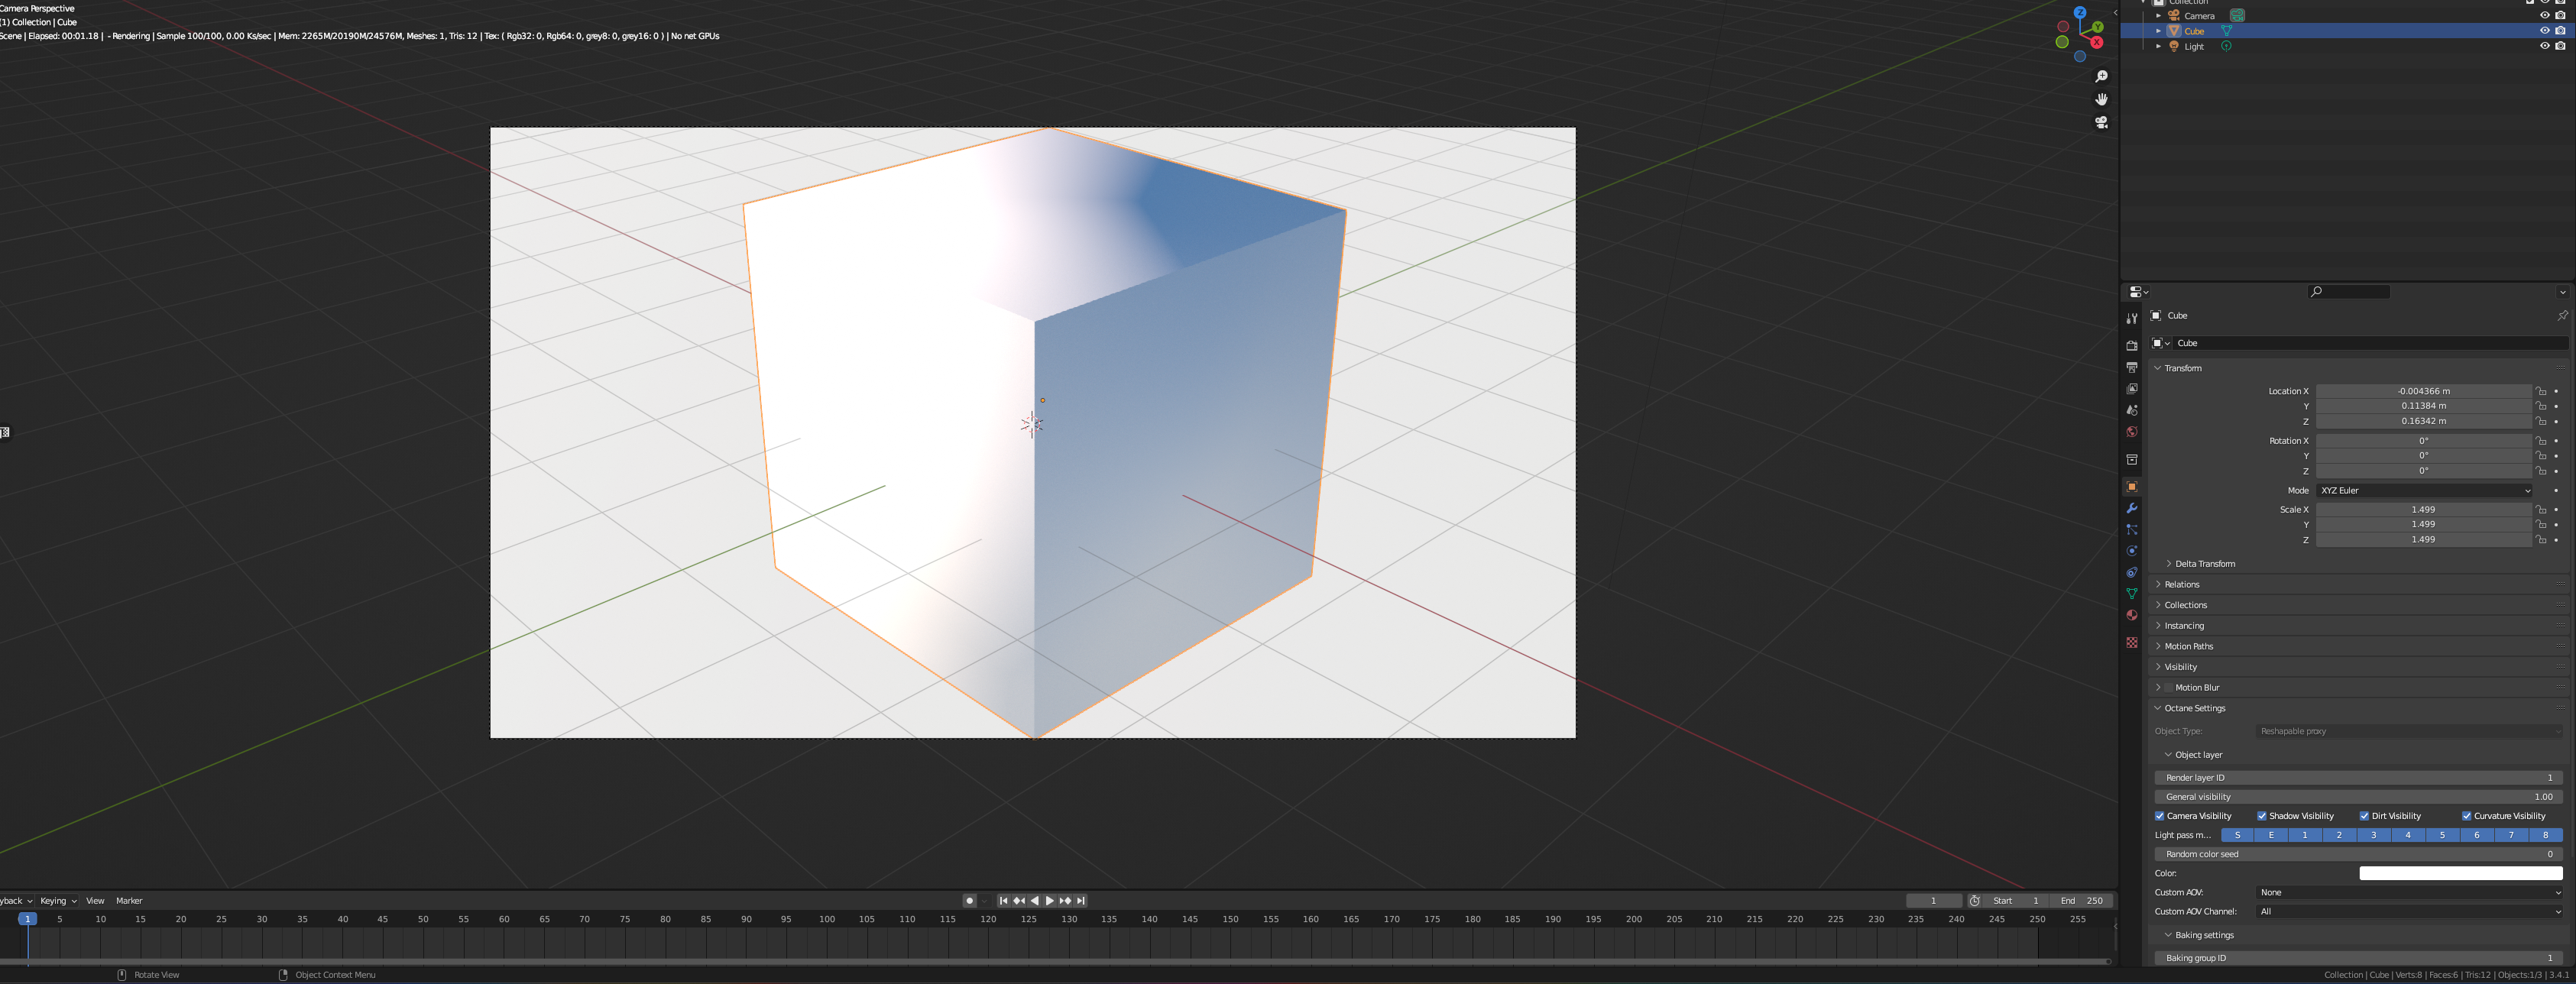This screenshot has width=2576, height=984.
Task: Open the timeline View menu
Action: click(x=95, y=901)
